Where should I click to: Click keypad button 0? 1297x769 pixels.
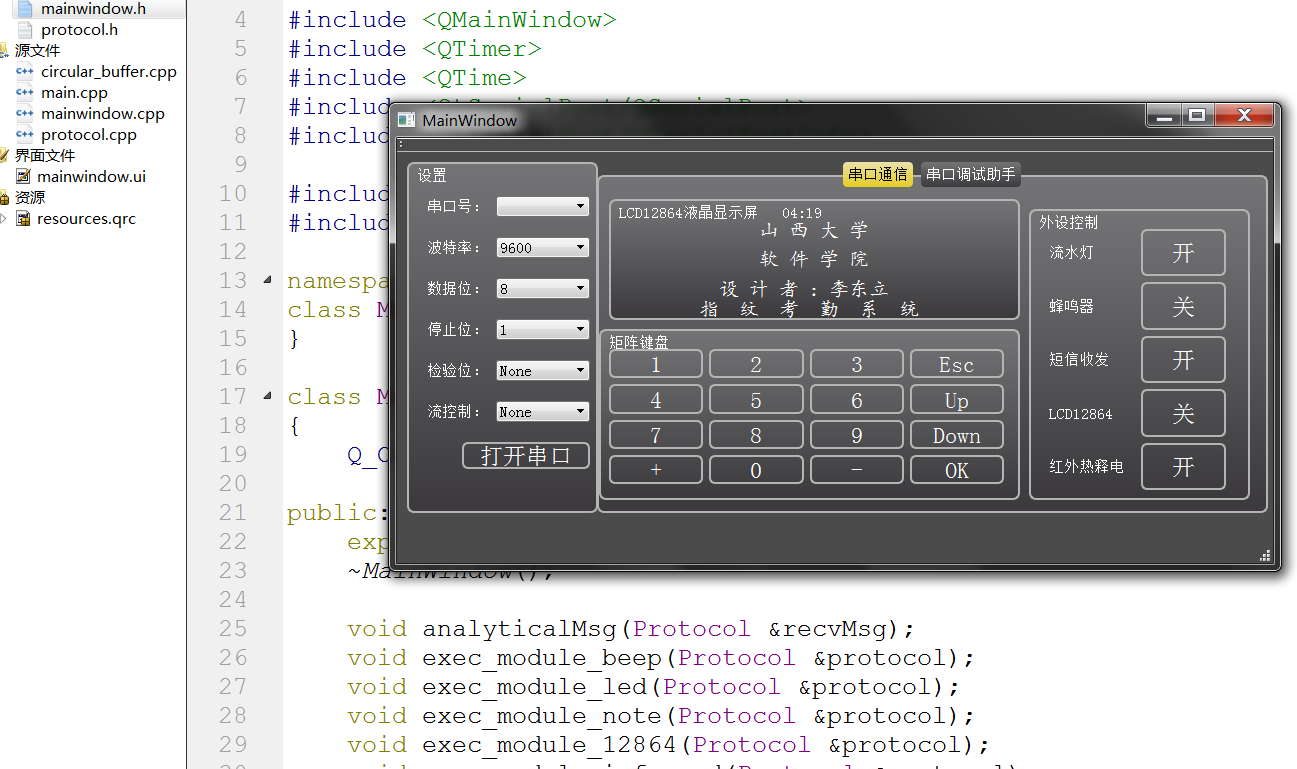[x=756, y=470]
